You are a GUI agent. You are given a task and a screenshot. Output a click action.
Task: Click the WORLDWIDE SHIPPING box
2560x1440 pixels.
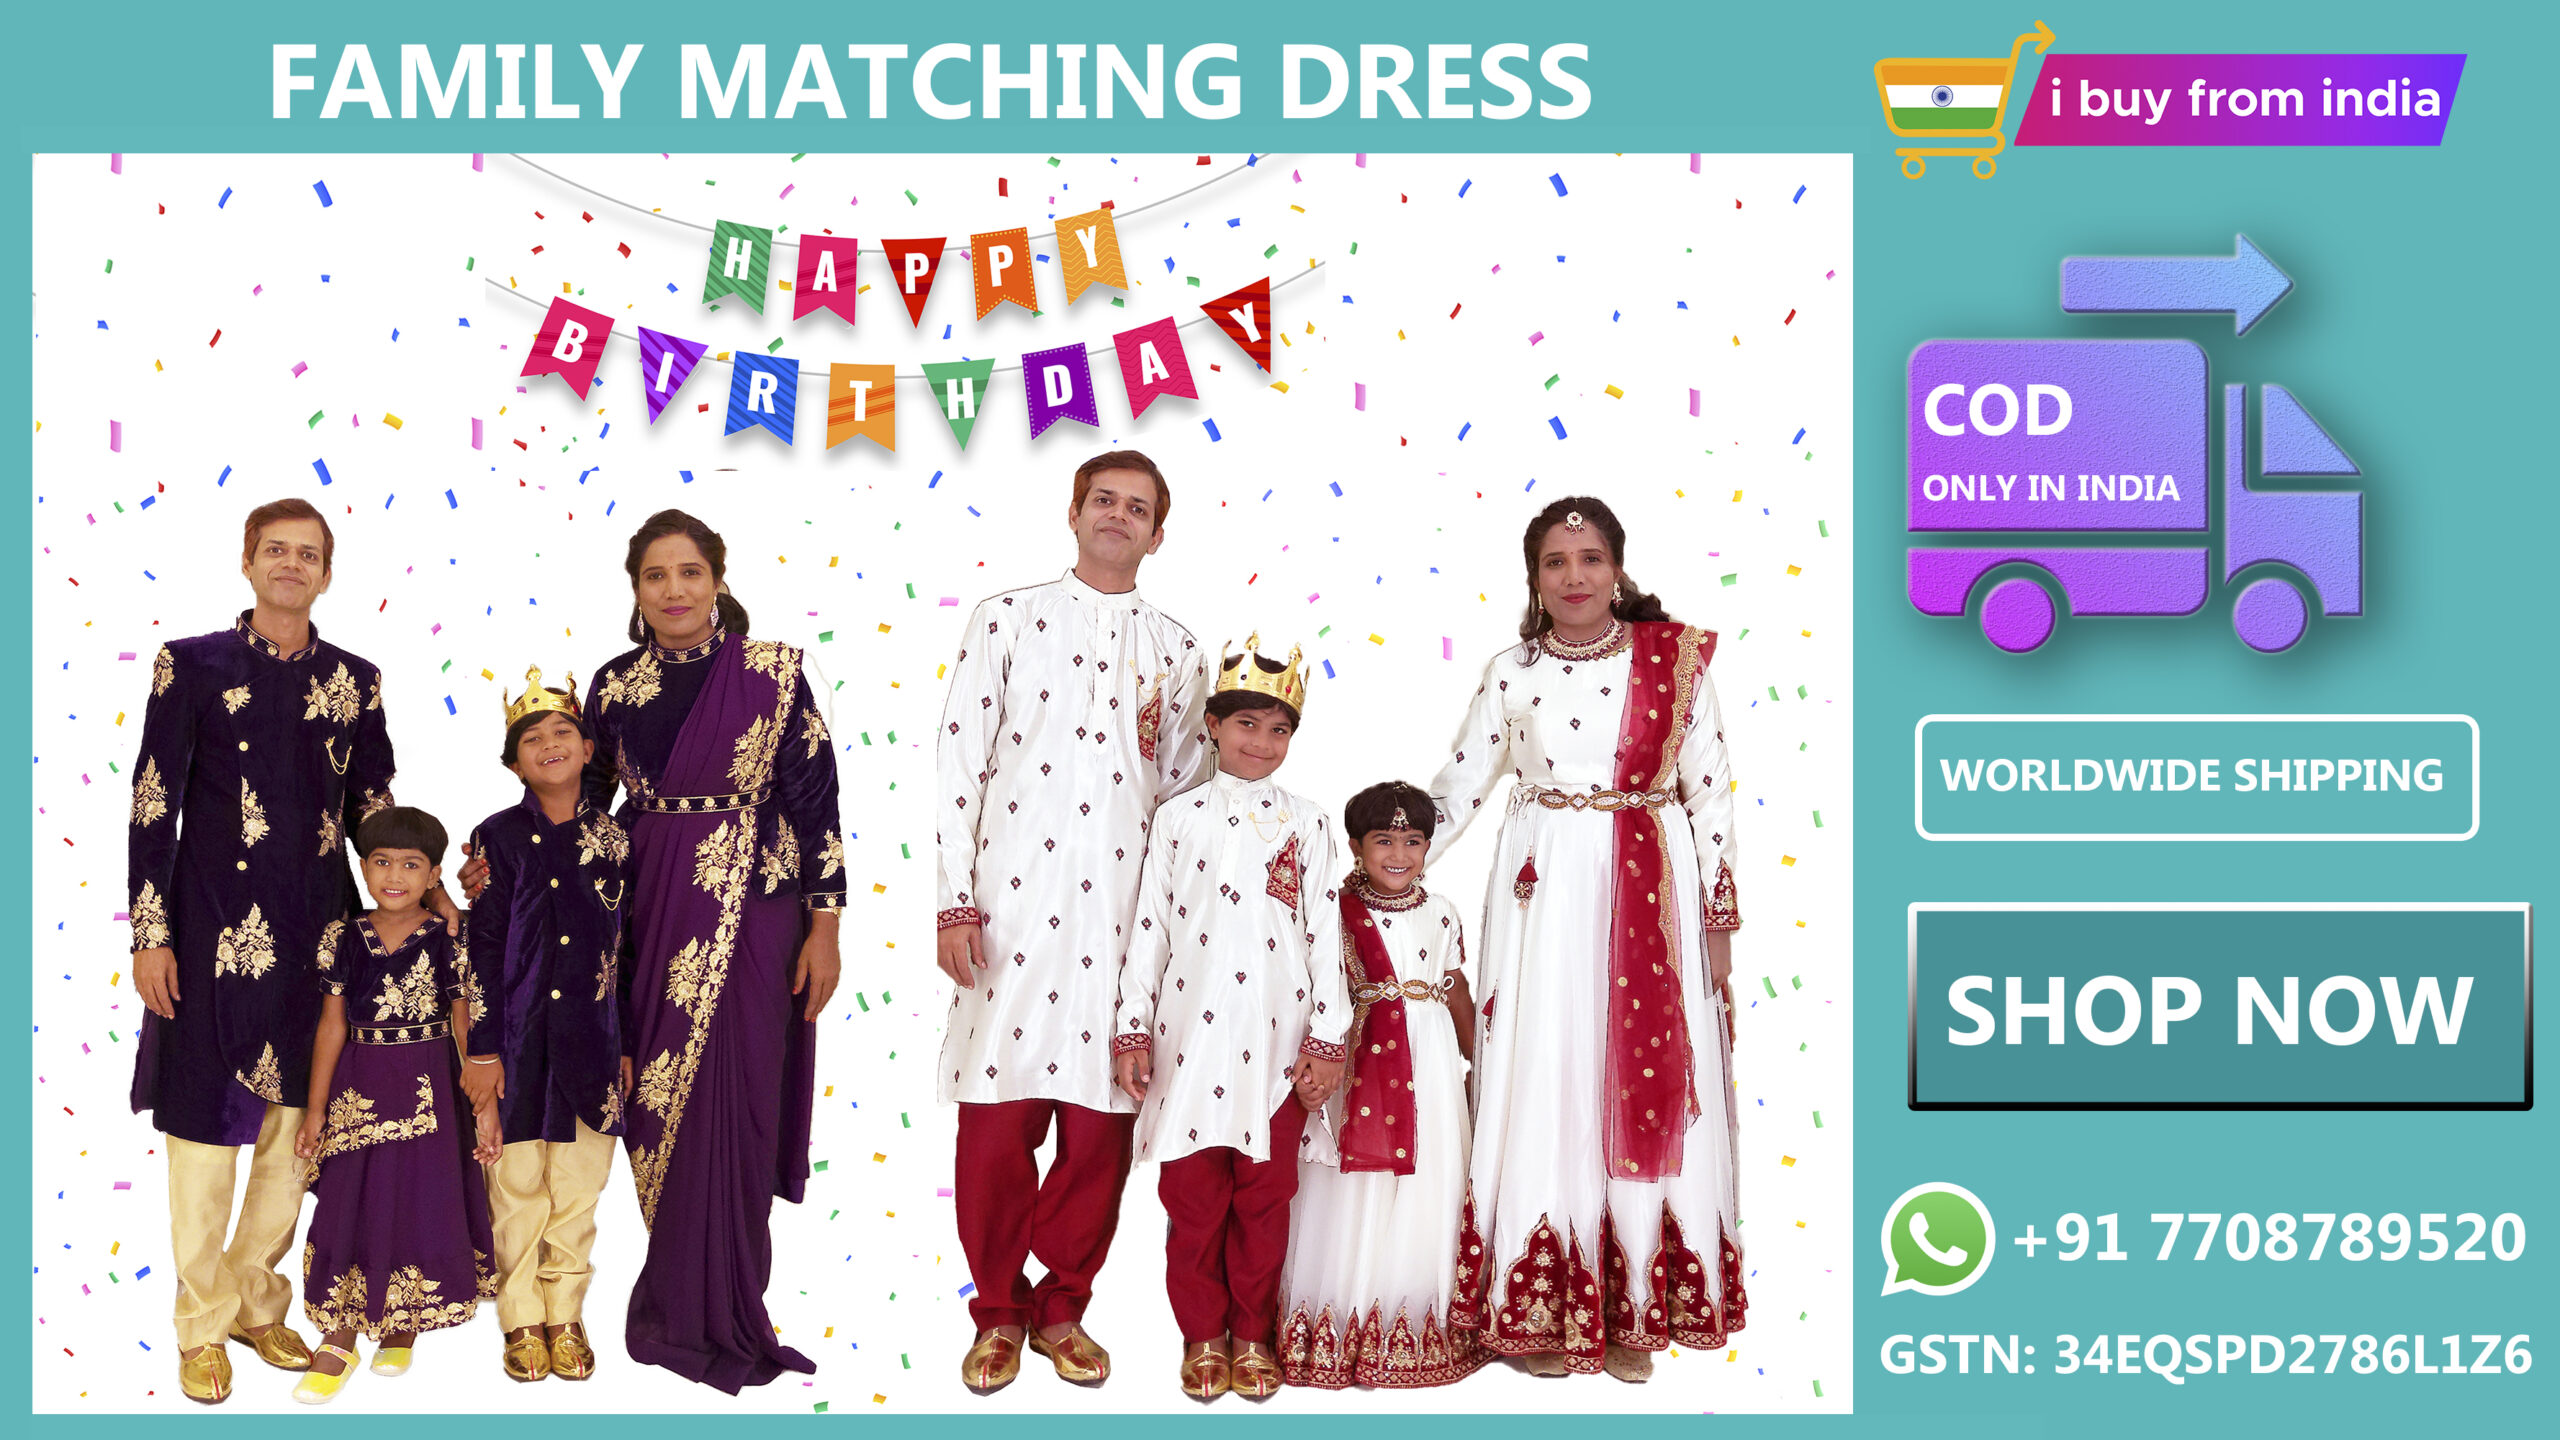[x=2196, y=777]
